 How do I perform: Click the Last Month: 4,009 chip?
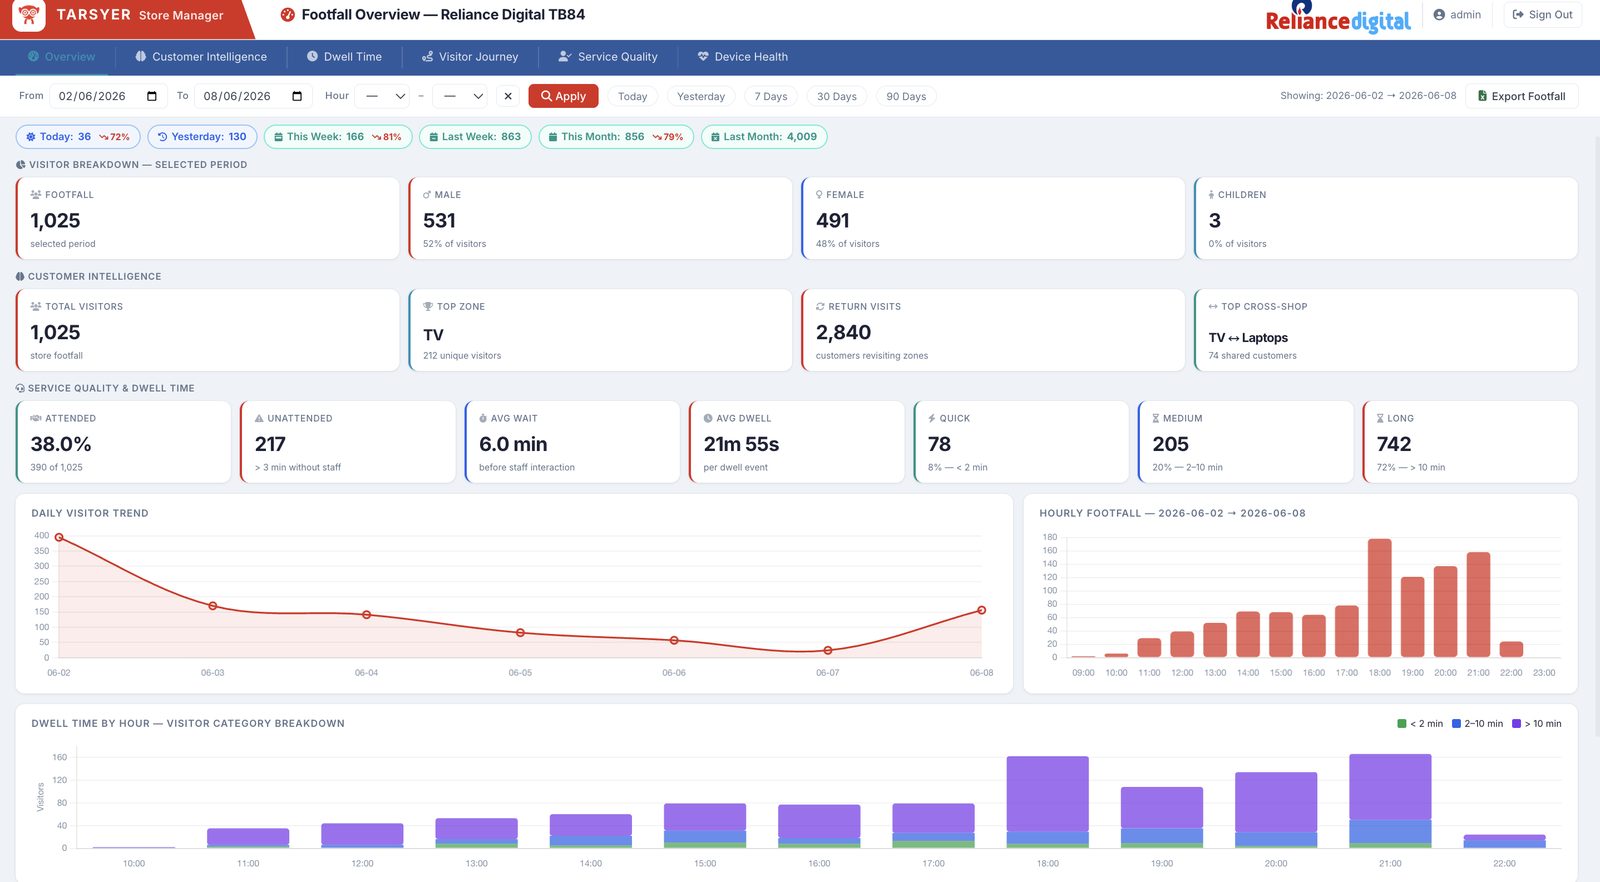coord(764,137)
